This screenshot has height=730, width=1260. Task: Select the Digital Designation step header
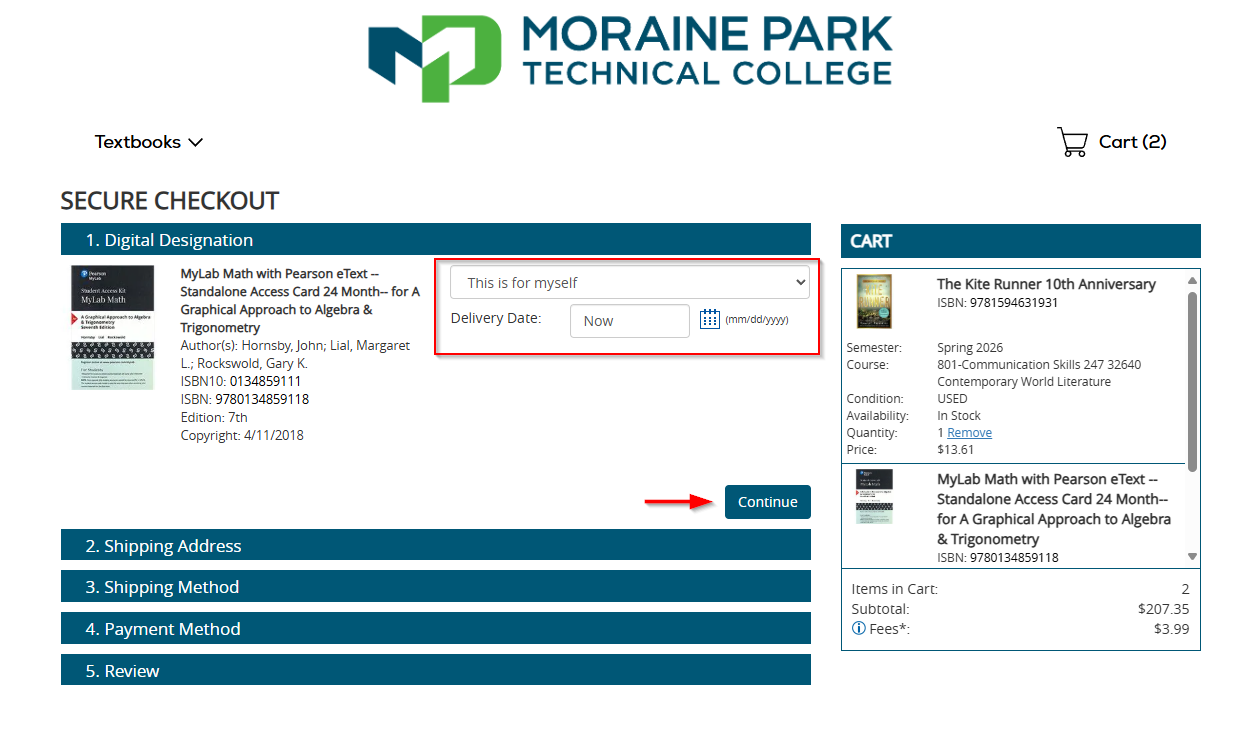pyautogui.click(x=435, y=240)
